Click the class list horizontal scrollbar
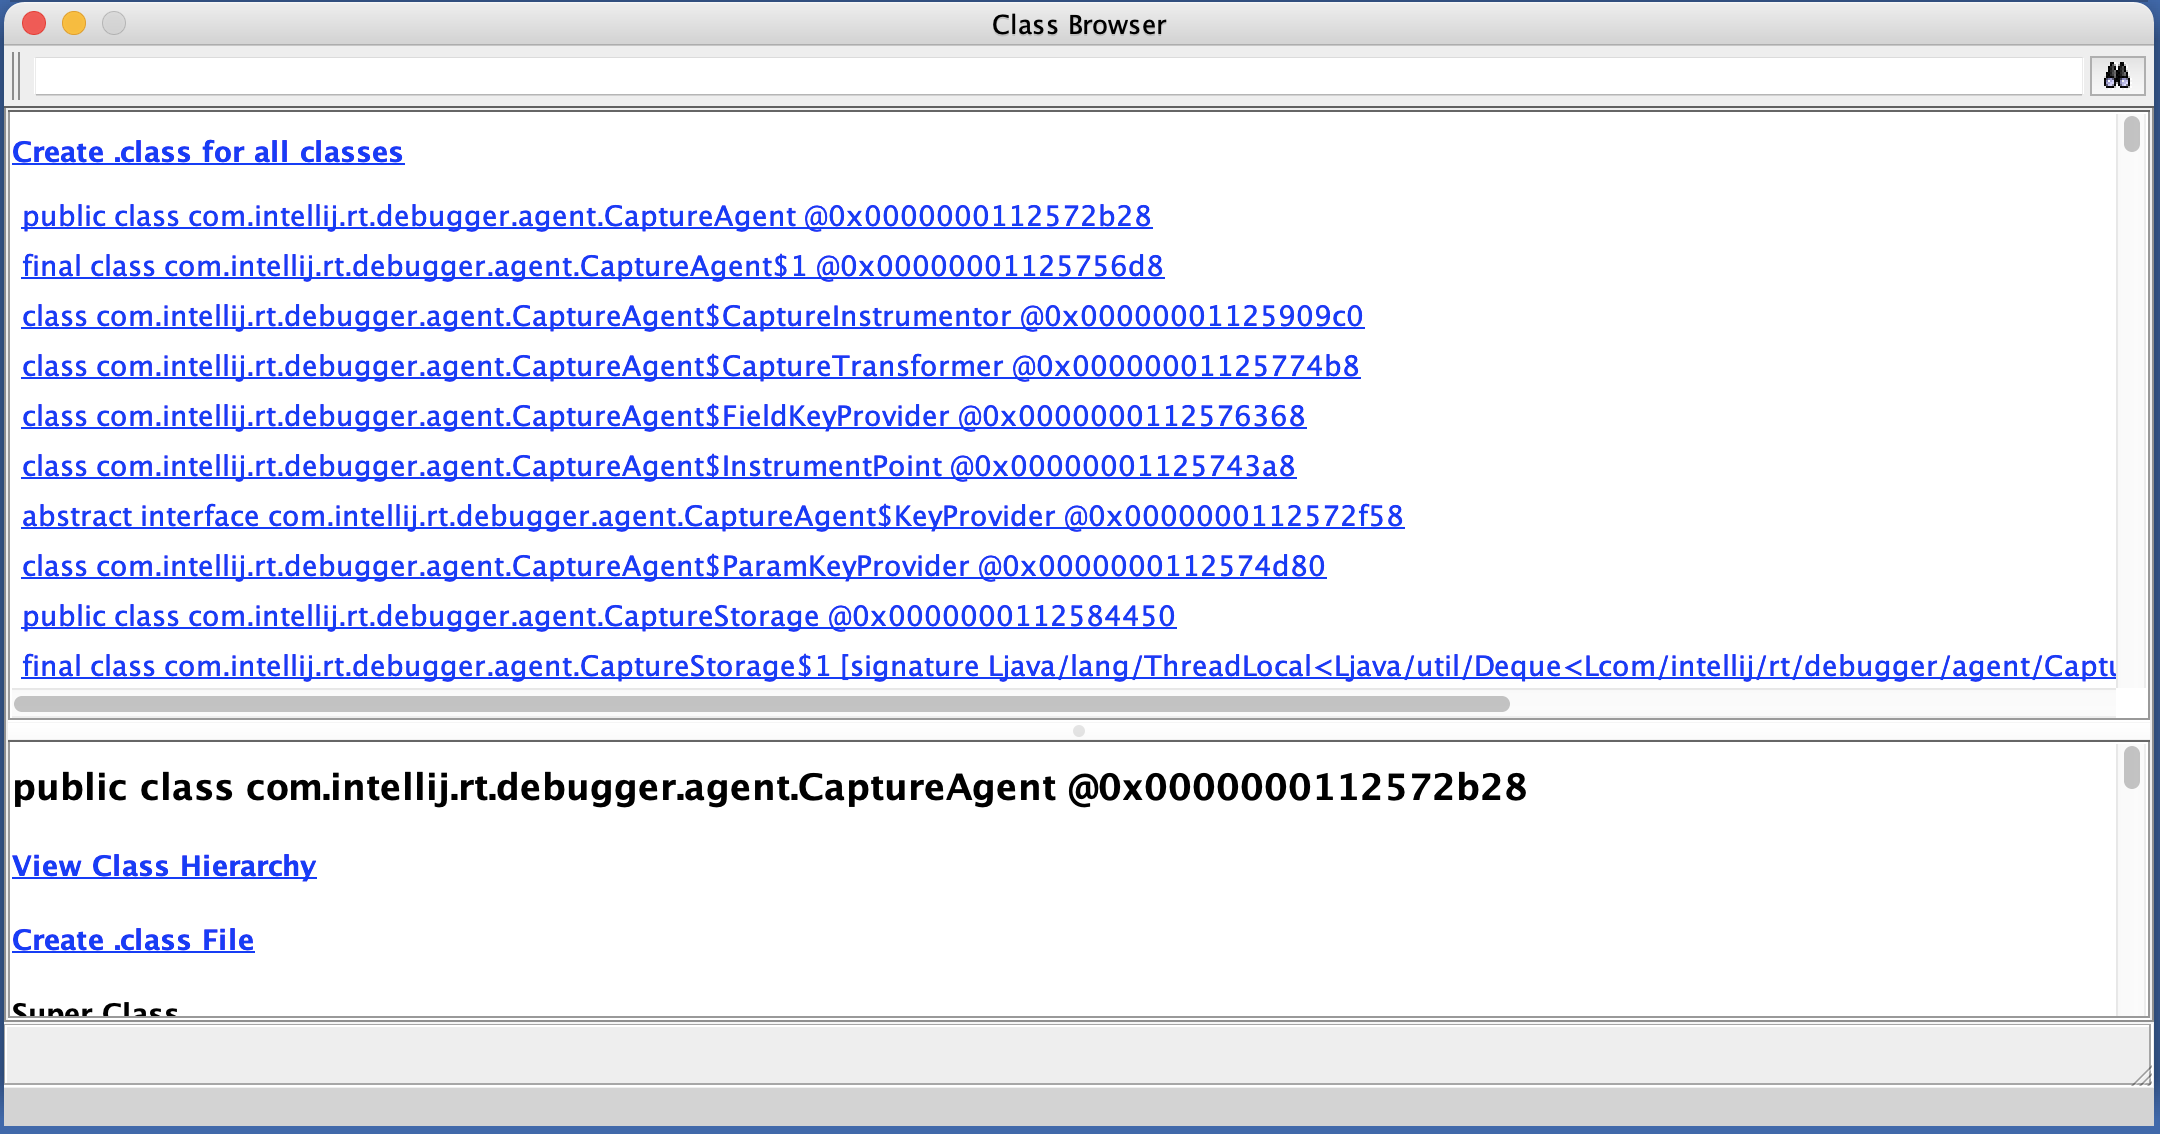The width and height of the screenshot is (2160, 1134). [x=760, y=704]
